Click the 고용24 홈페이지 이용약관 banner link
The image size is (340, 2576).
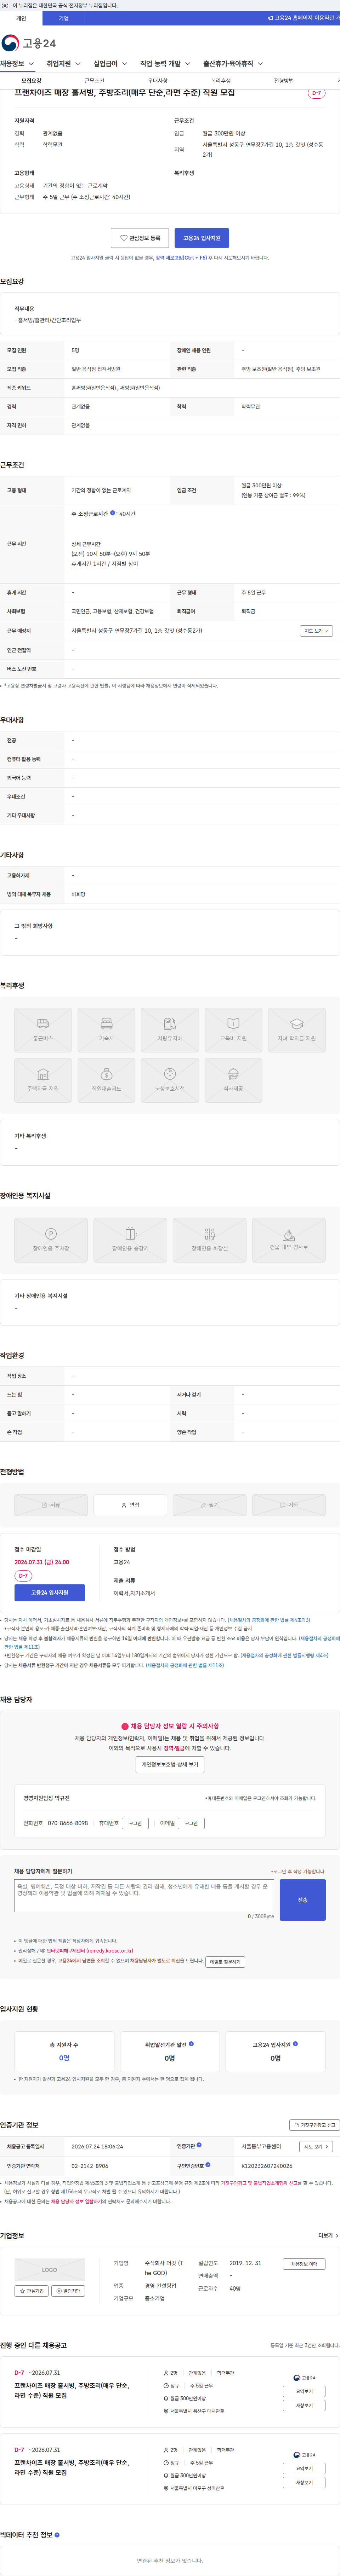[x=303, y=18]
